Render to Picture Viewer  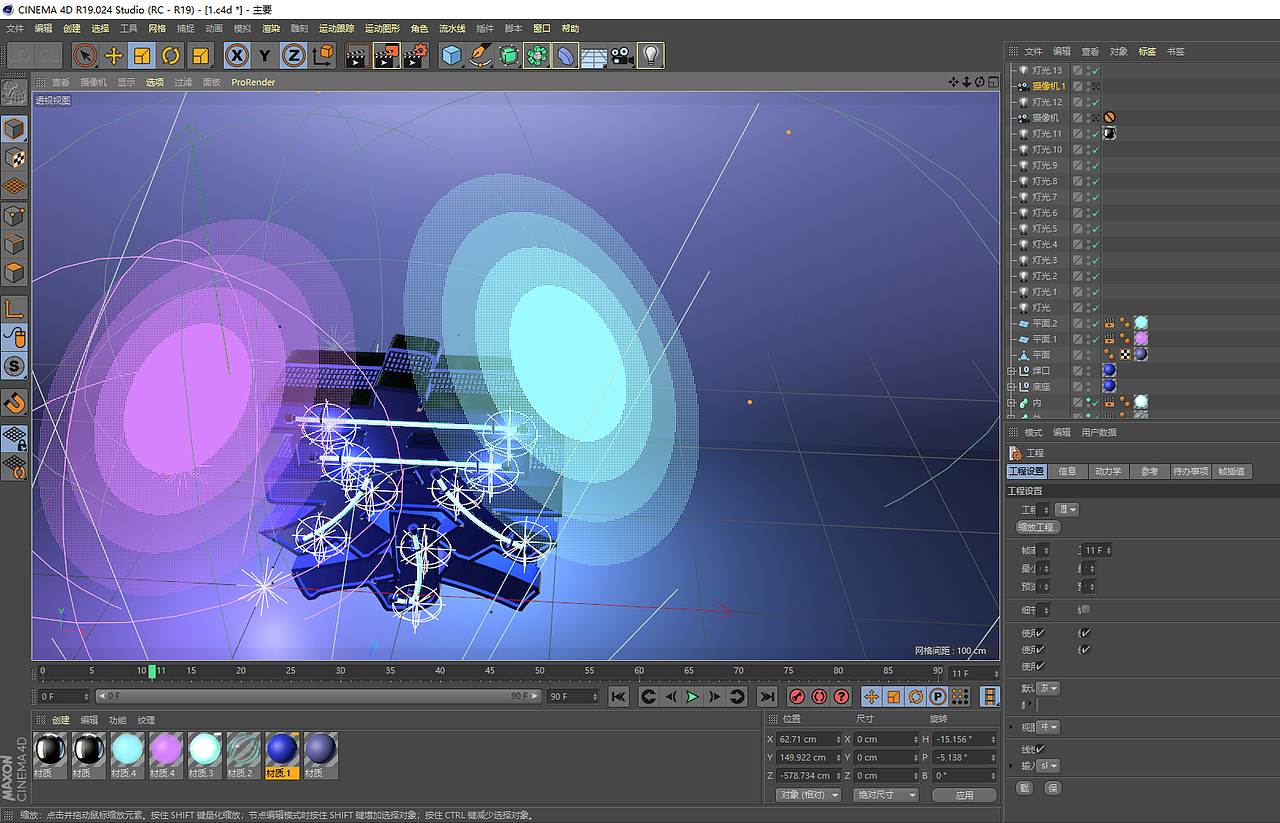pyautogui.click(x=386, y=56)
